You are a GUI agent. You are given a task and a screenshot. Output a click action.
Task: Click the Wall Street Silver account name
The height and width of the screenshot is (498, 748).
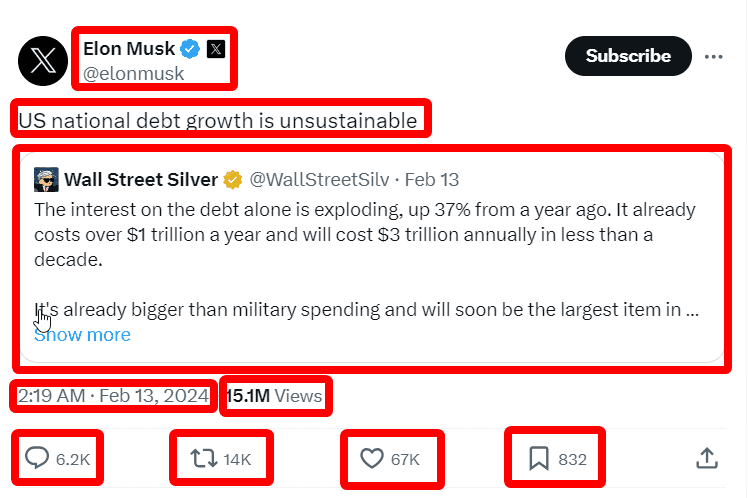pyautogui.click(x=141, y=180)
